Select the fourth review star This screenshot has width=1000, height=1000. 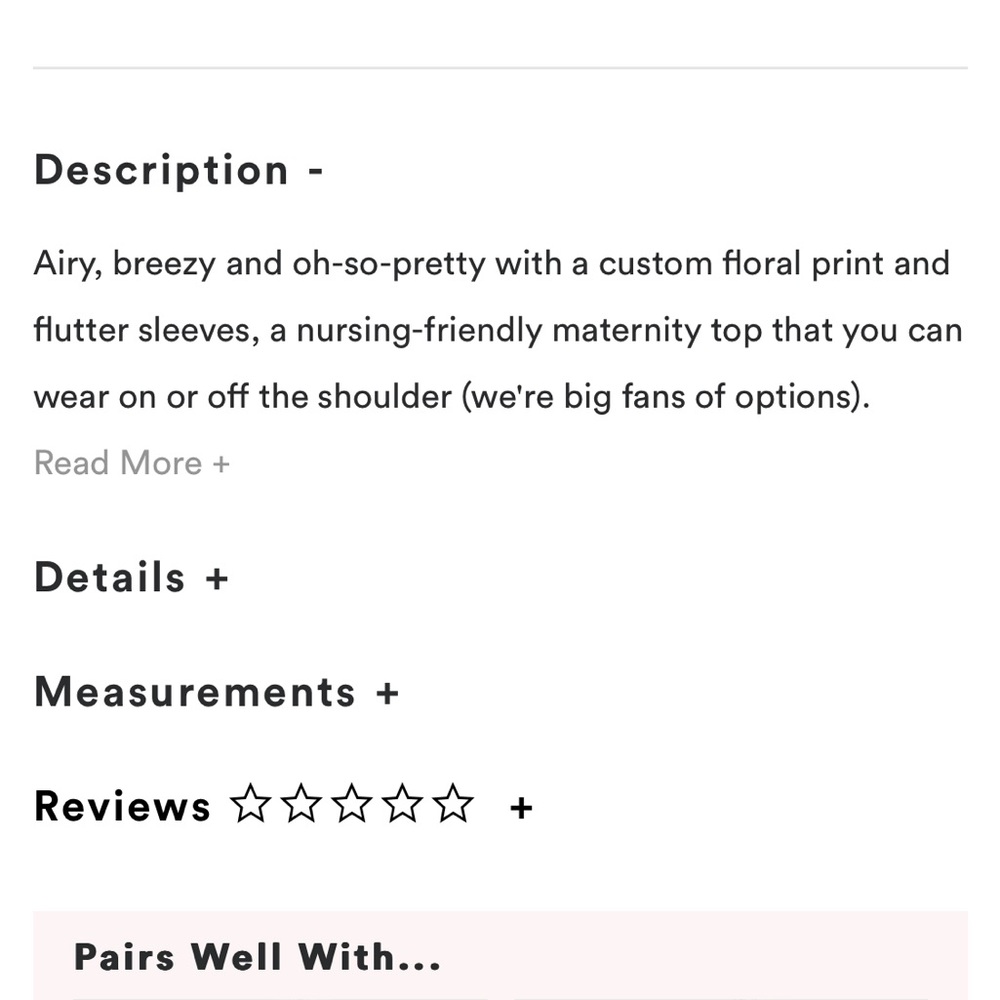coord(402,803)
